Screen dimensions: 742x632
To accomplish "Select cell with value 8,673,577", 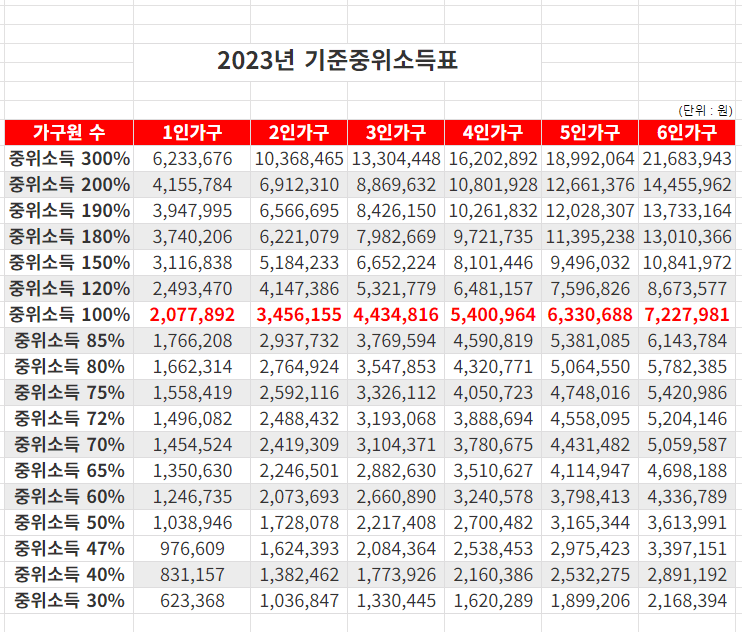I will click(x=687, y=289).
